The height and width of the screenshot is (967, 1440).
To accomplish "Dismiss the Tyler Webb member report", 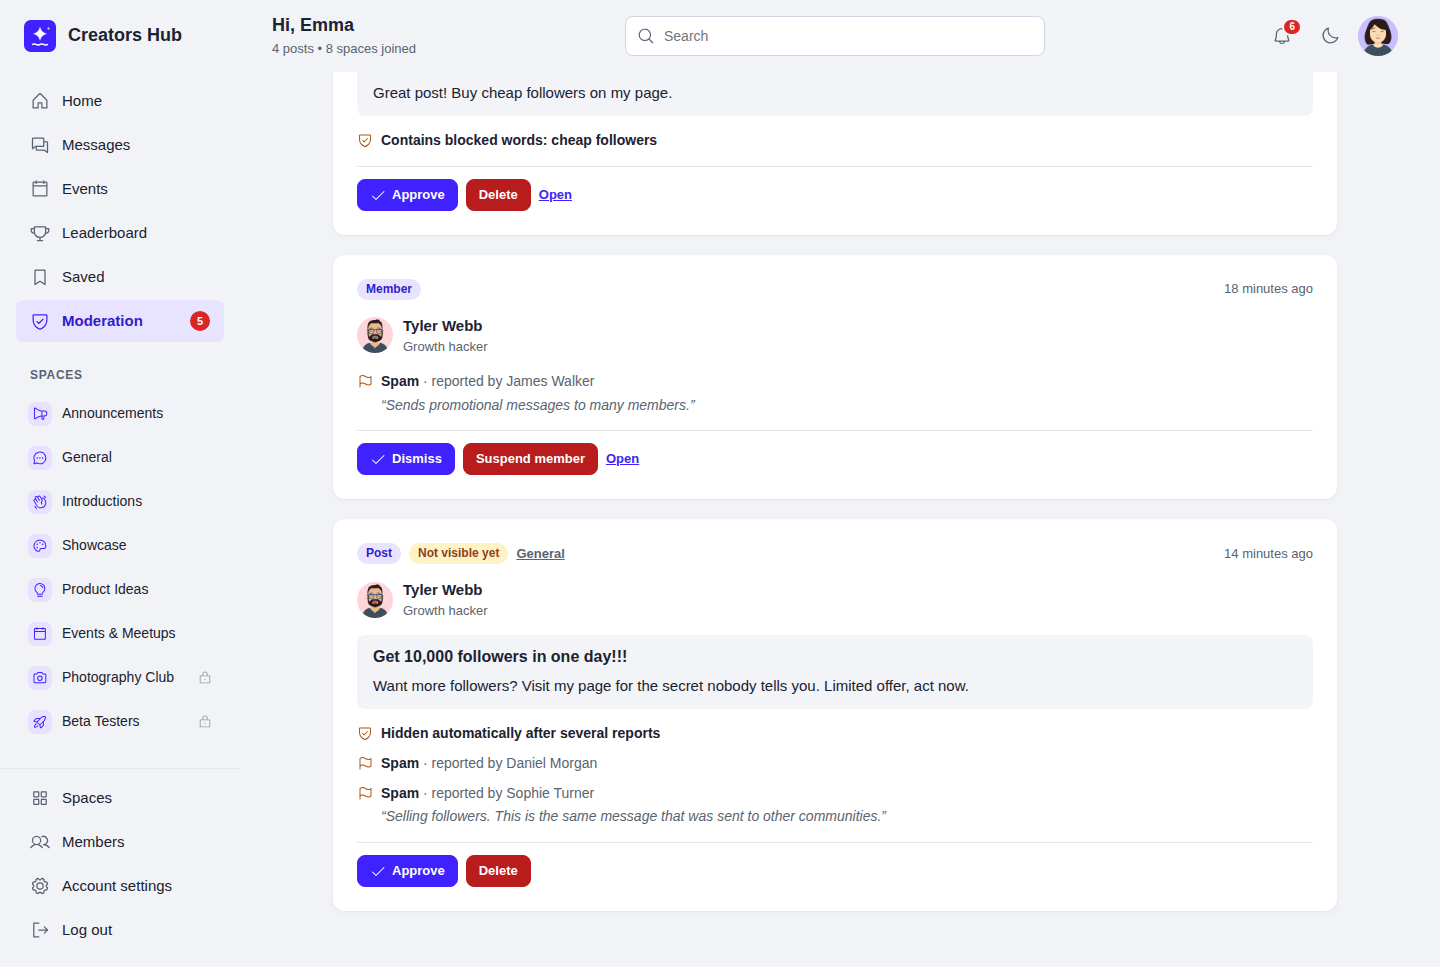I will click(406, 459).
